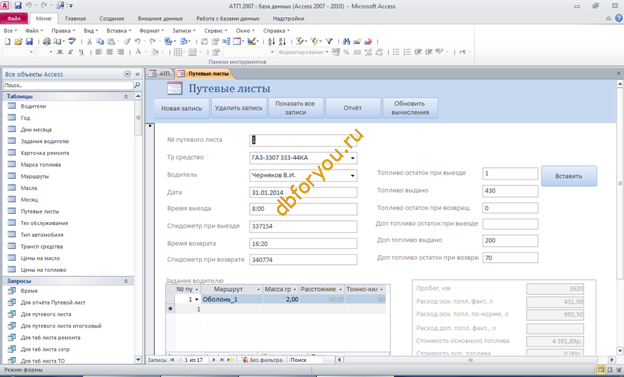Viewport: 624px width, 377px height.
Task: Click the Center align icon
Action: coord(109,52)
